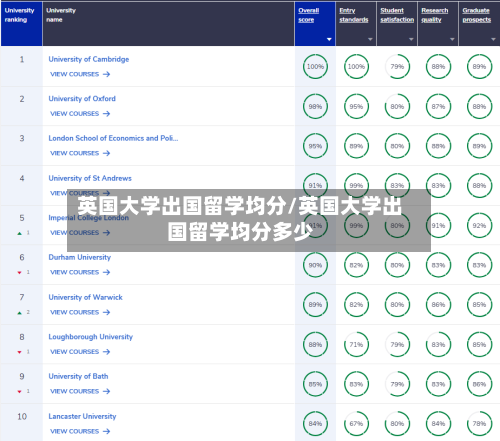View courses for Durham University
The width and height of the screenshot is (500, 441).
[x=80, y=272]
